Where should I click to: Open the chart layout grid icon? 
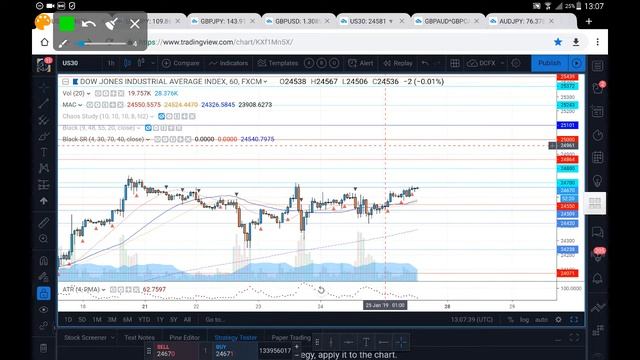coord(455,63)
